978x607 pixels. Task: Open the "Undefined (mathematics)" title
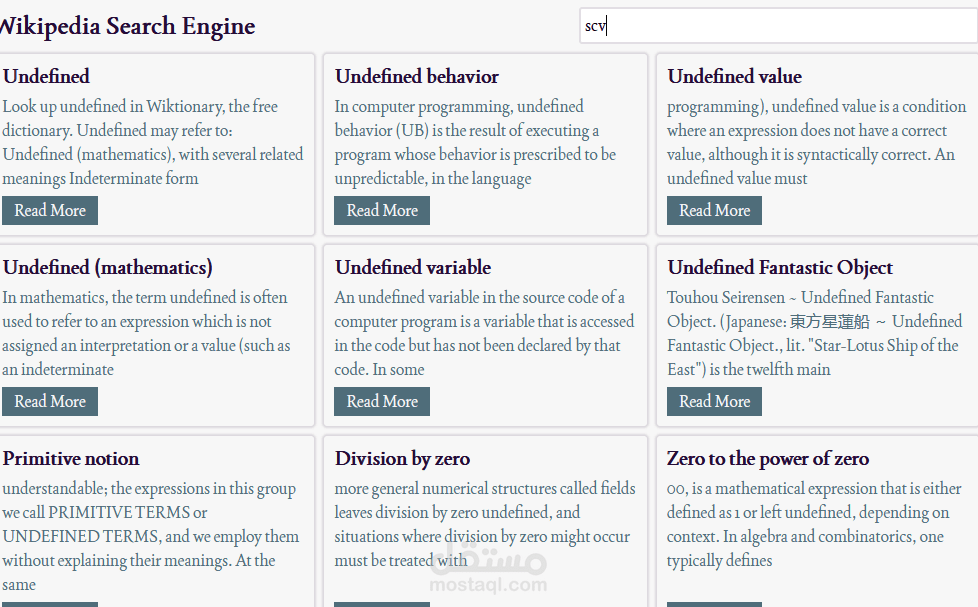(x=108, y=267)
